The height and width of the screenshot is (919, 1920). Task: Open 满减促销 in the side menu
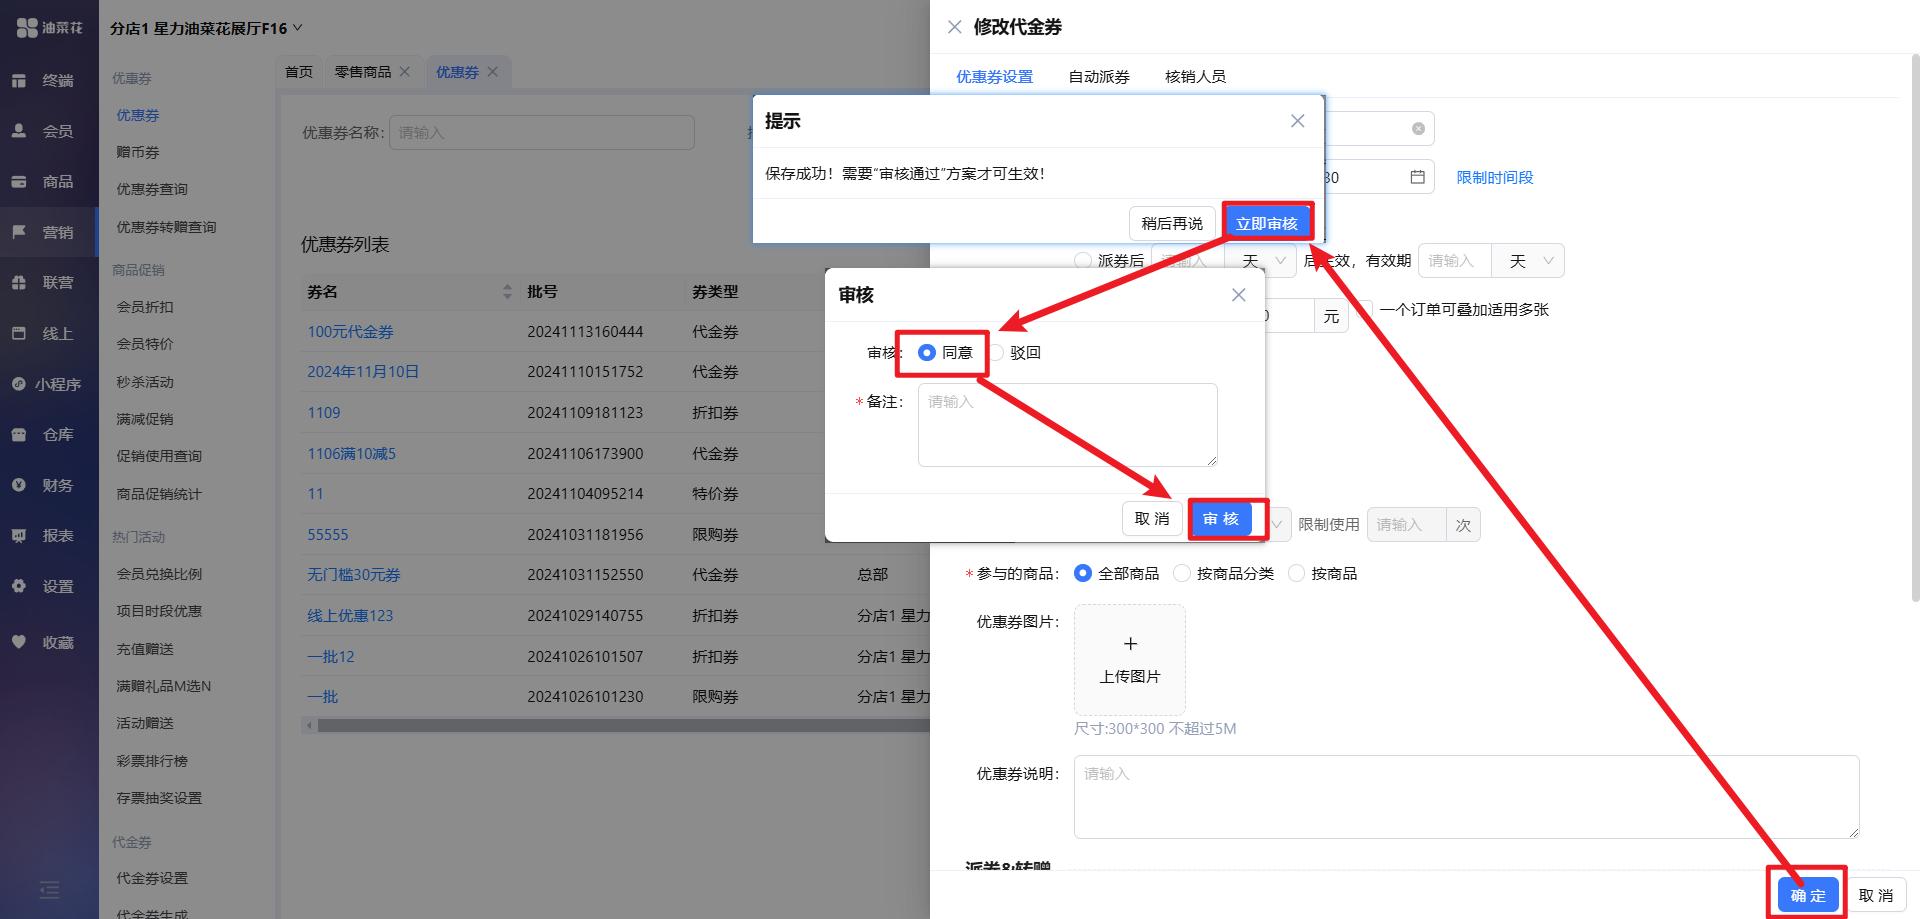(x=145, y=419)
